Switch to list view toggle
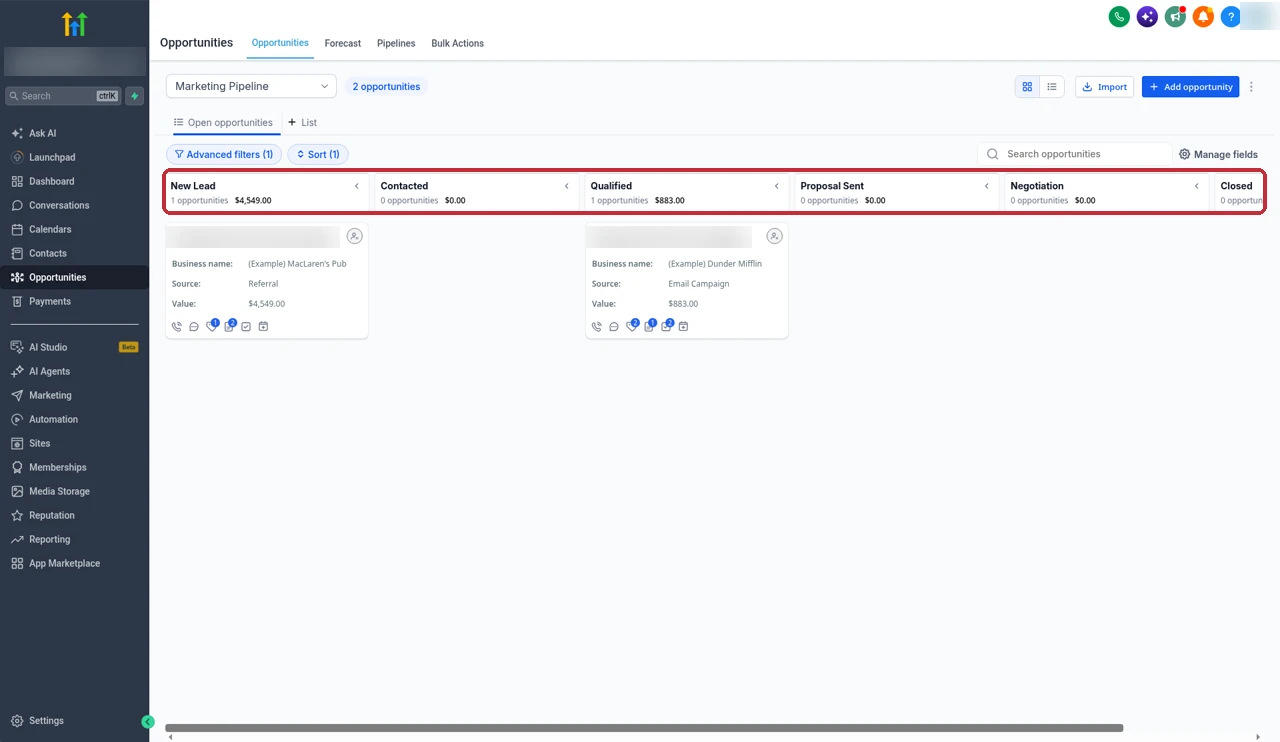The image size is (1280, 742). click(1052, 87)
